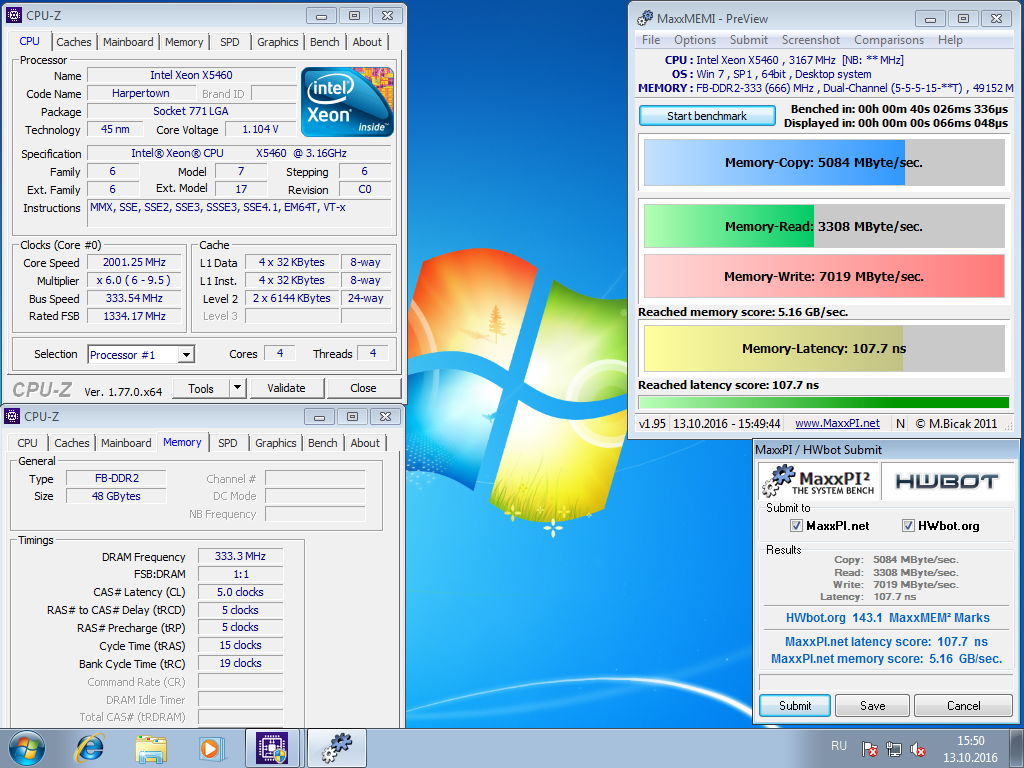Viewport: 1024px width, 768px height.
Task: Switch to Graphics tab in top CPU-Z
Action: point(278,42)
